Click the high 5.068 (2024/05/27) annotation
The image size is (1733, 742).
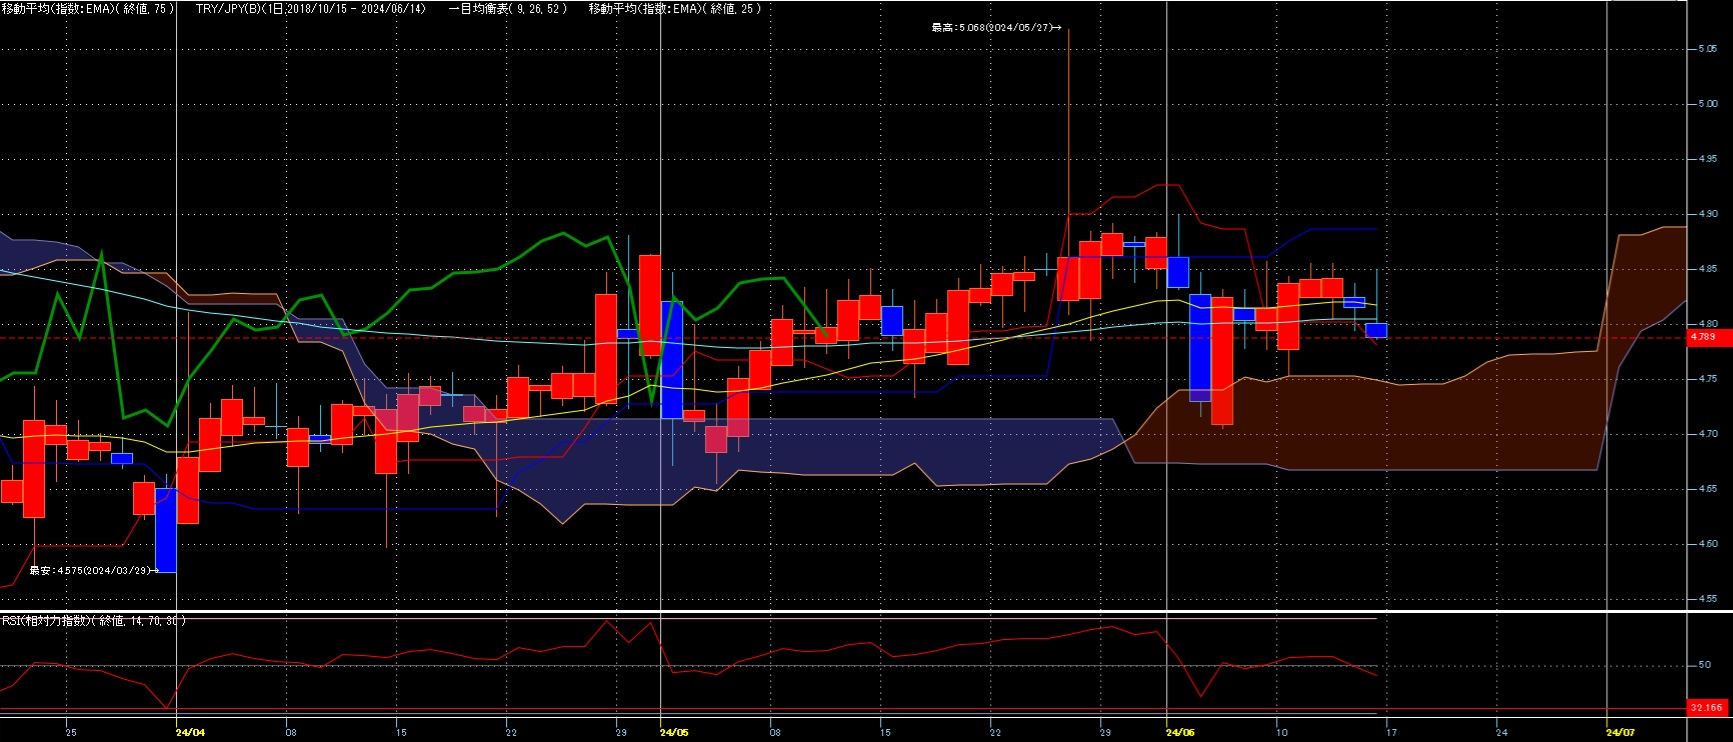point(996,28)
